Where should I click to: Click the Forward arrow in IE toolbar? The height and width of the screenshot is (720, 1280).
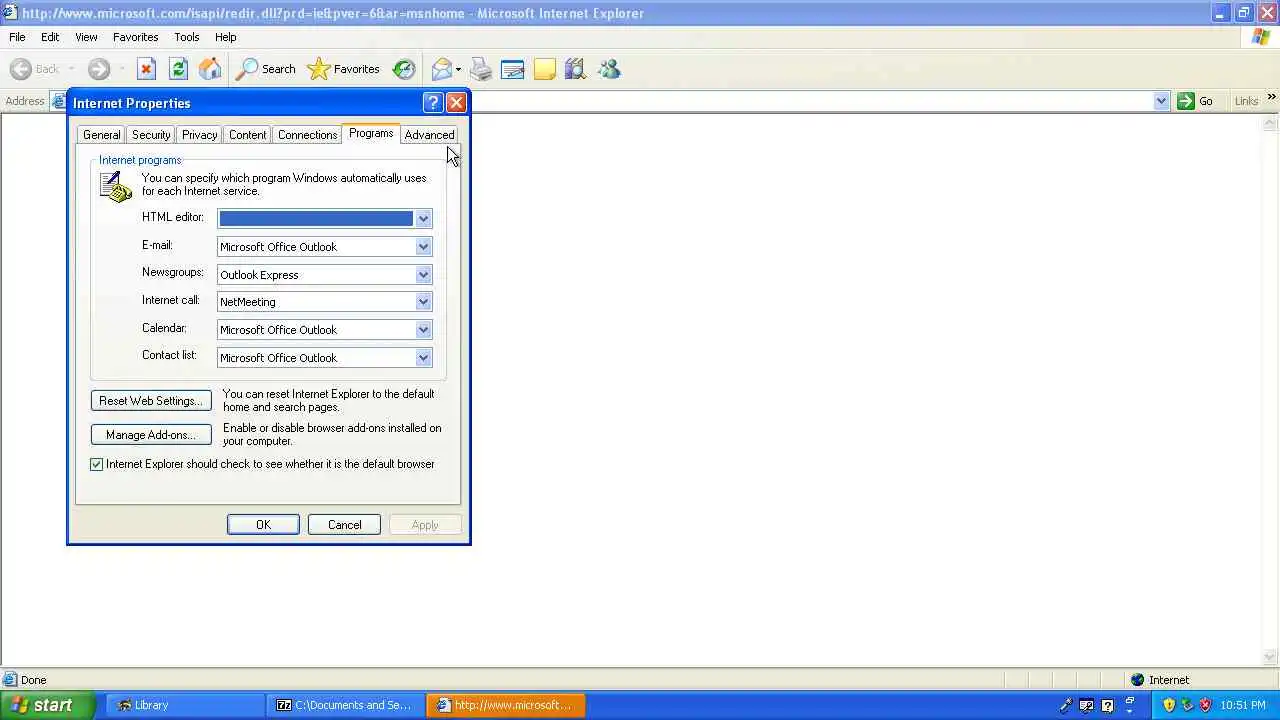98,69
